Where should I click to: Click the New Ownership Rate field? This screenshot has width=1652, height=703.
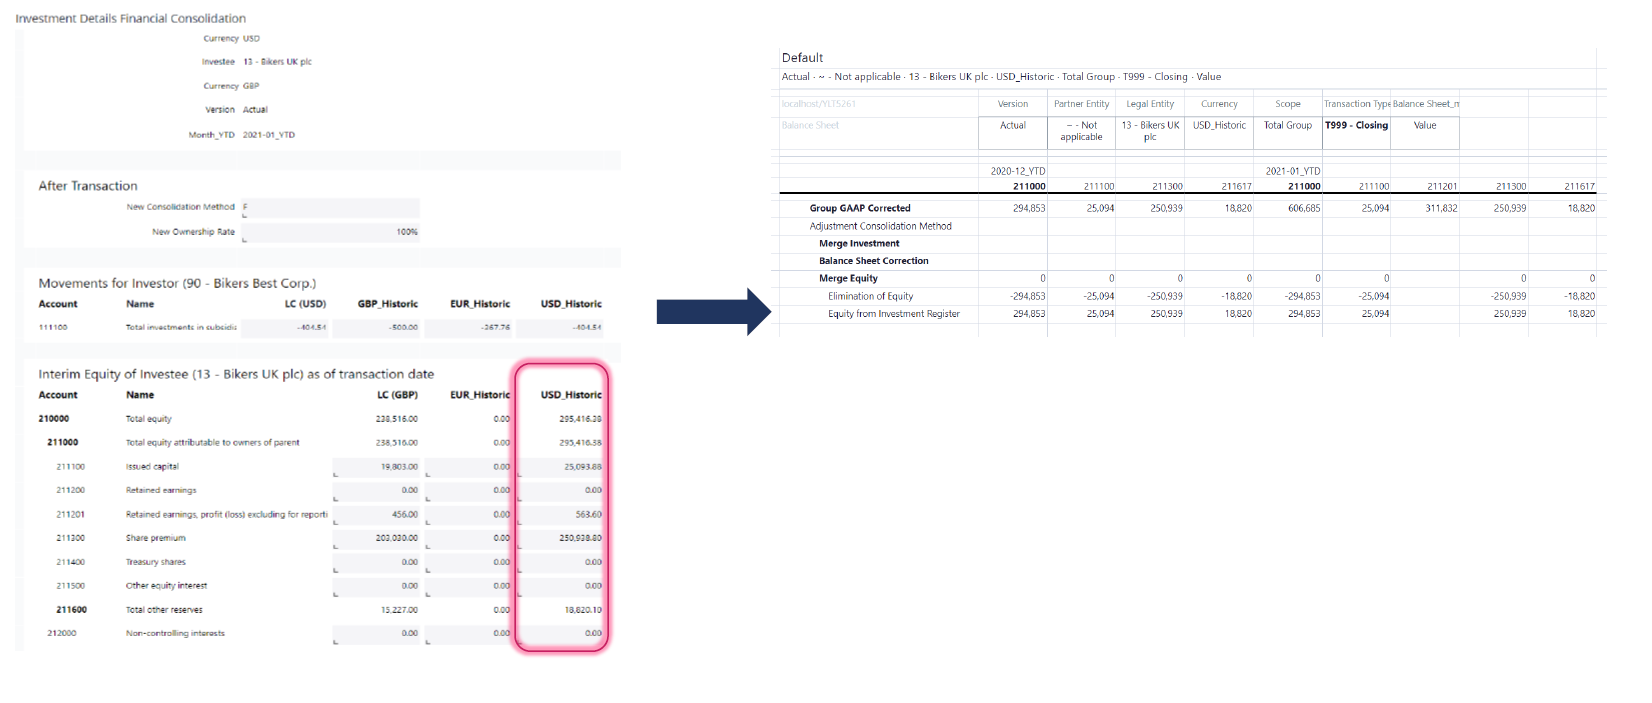(331, 232)
